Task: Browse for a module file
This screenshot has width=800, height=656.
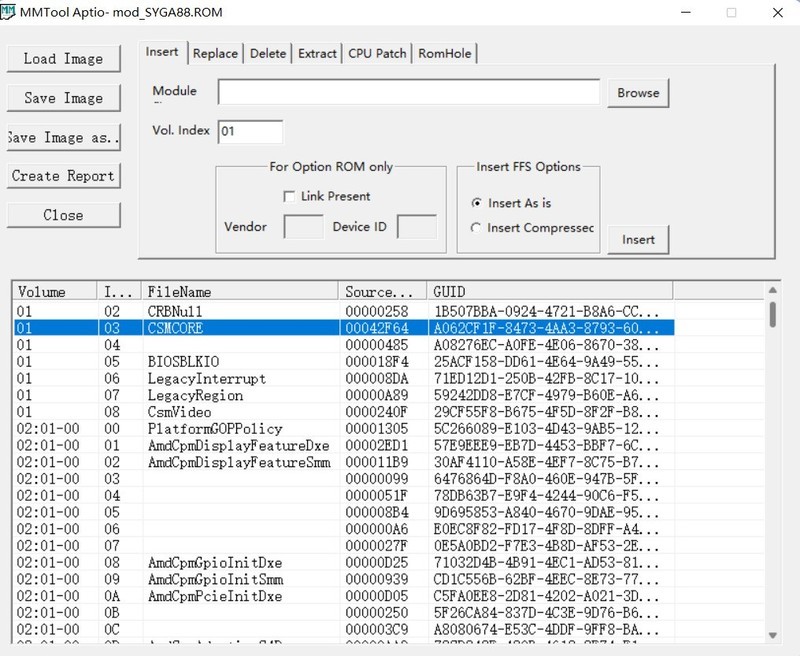Action: pyautogui.click(x=638, y=93)
